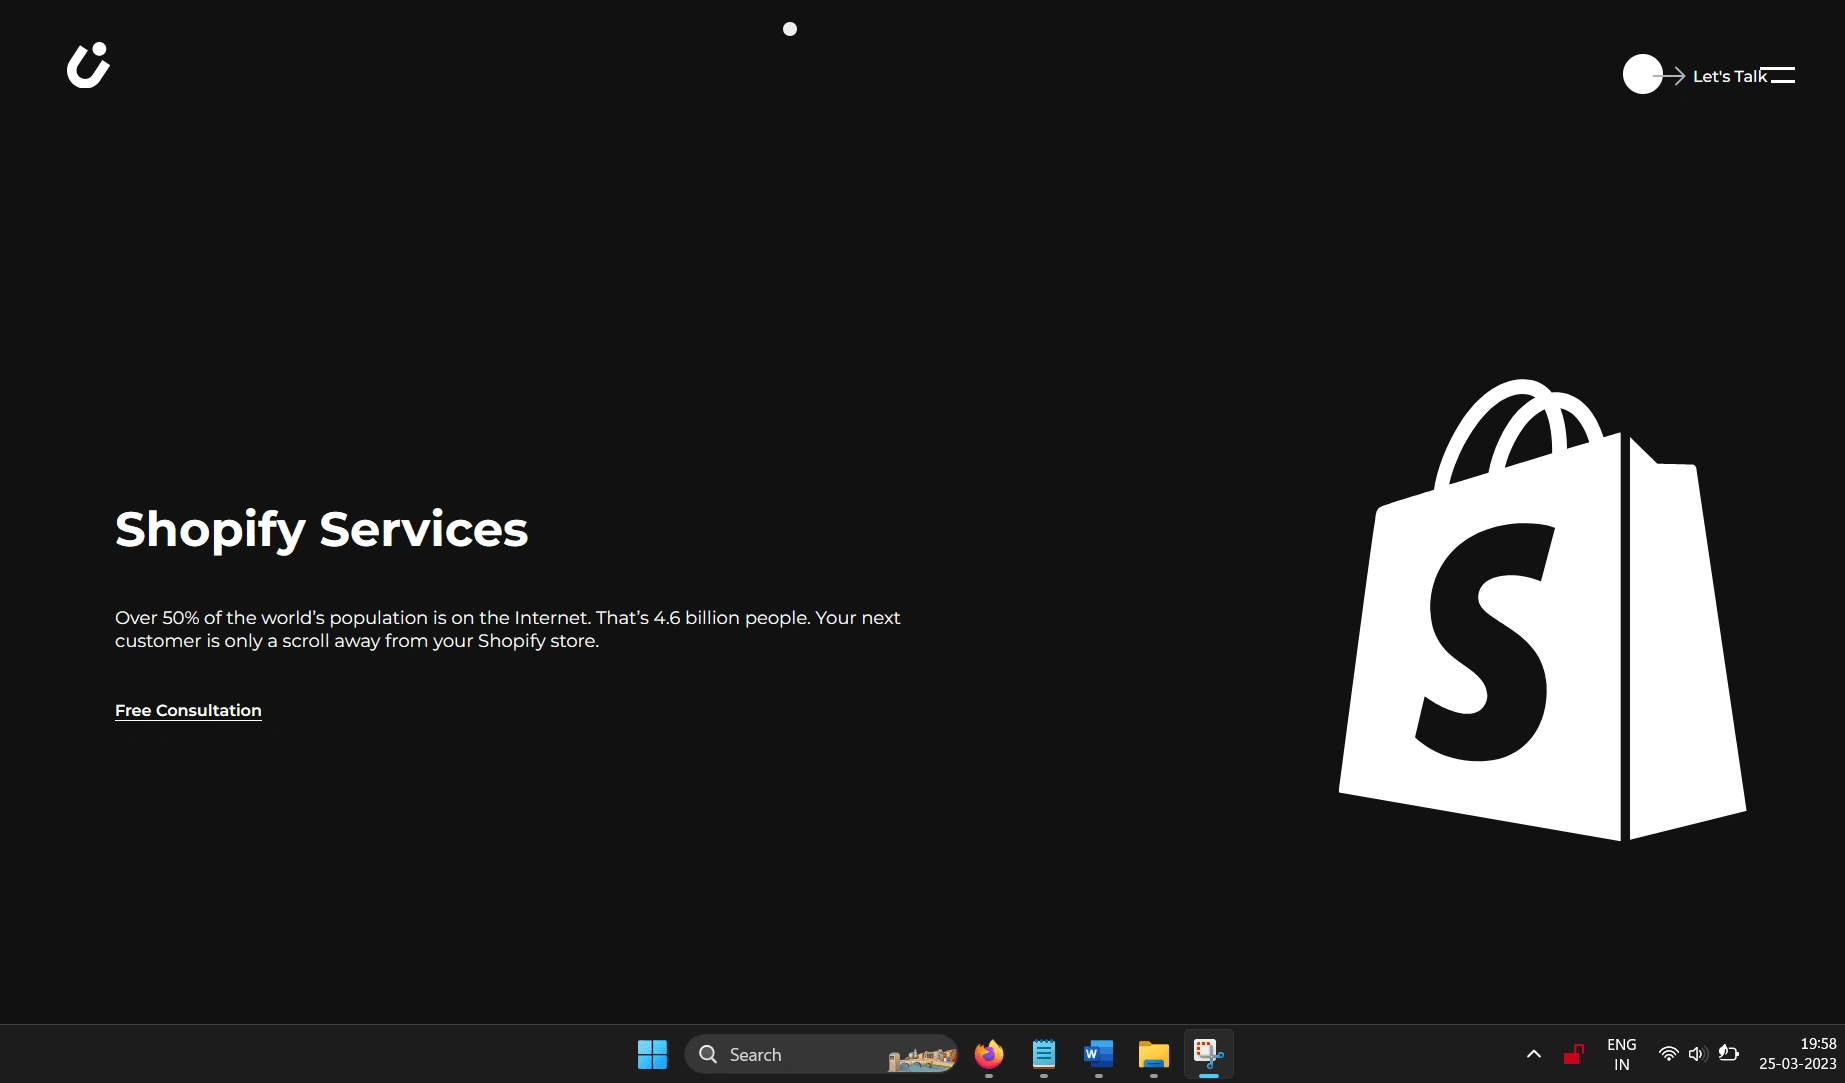Click the search highlight image in search box
The image size is (1845, 1083).
pyautogui.click(x=922, y=1058)
